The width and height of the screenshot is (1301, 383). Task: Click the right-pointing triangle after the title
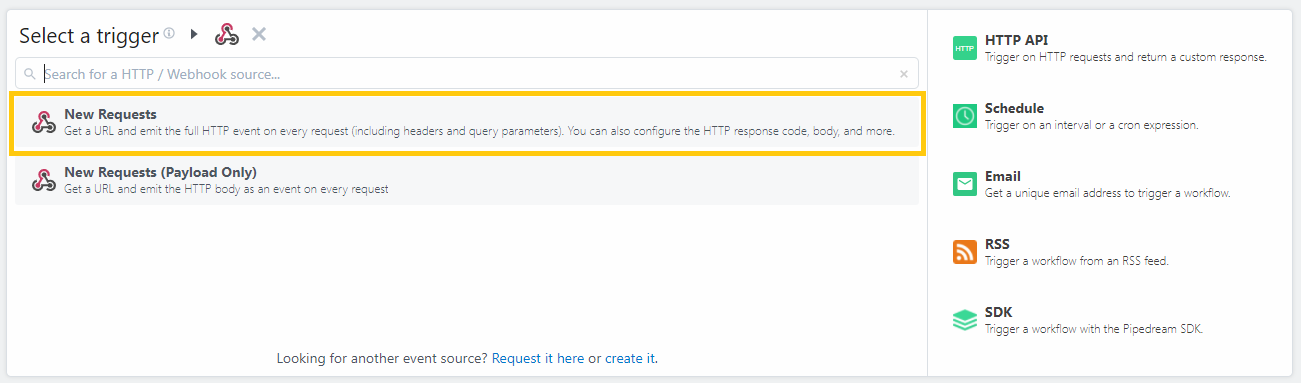click(x=195, y=34)
